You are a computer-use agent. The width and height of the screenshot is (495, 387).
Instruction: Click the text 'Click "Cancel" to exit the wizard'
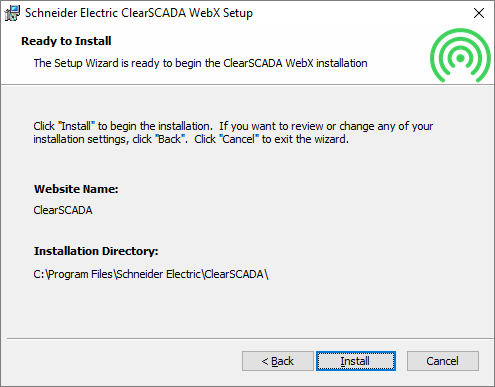coord(272,139)
